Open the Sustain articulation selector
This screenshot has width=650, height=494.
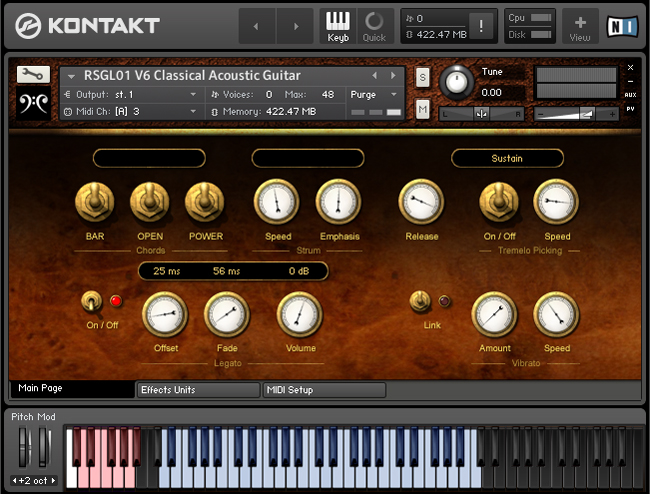click(x=507, y=158)
